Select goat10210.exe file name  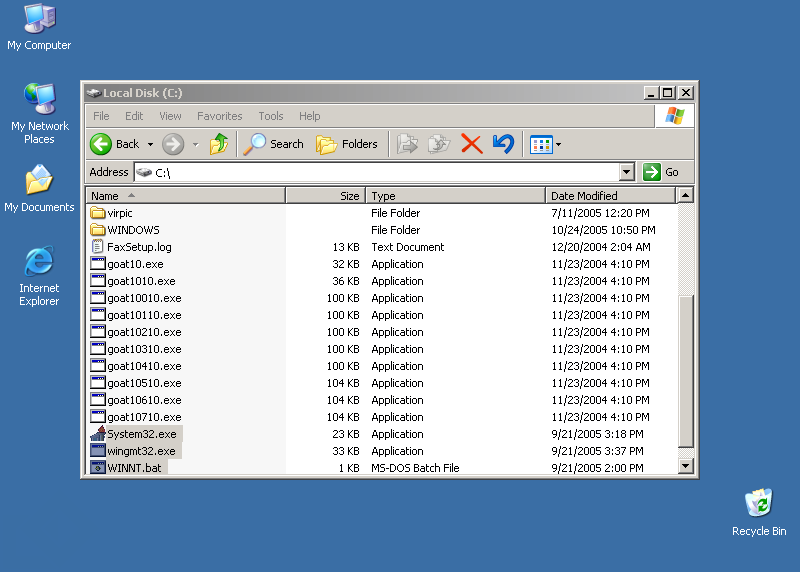coord(144,332)
